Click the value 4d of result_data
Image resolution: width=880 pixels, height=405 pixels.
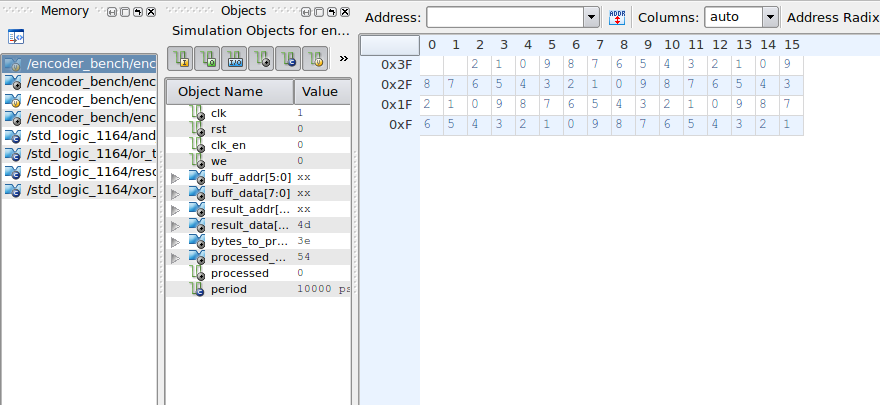(x=304, y=225)
